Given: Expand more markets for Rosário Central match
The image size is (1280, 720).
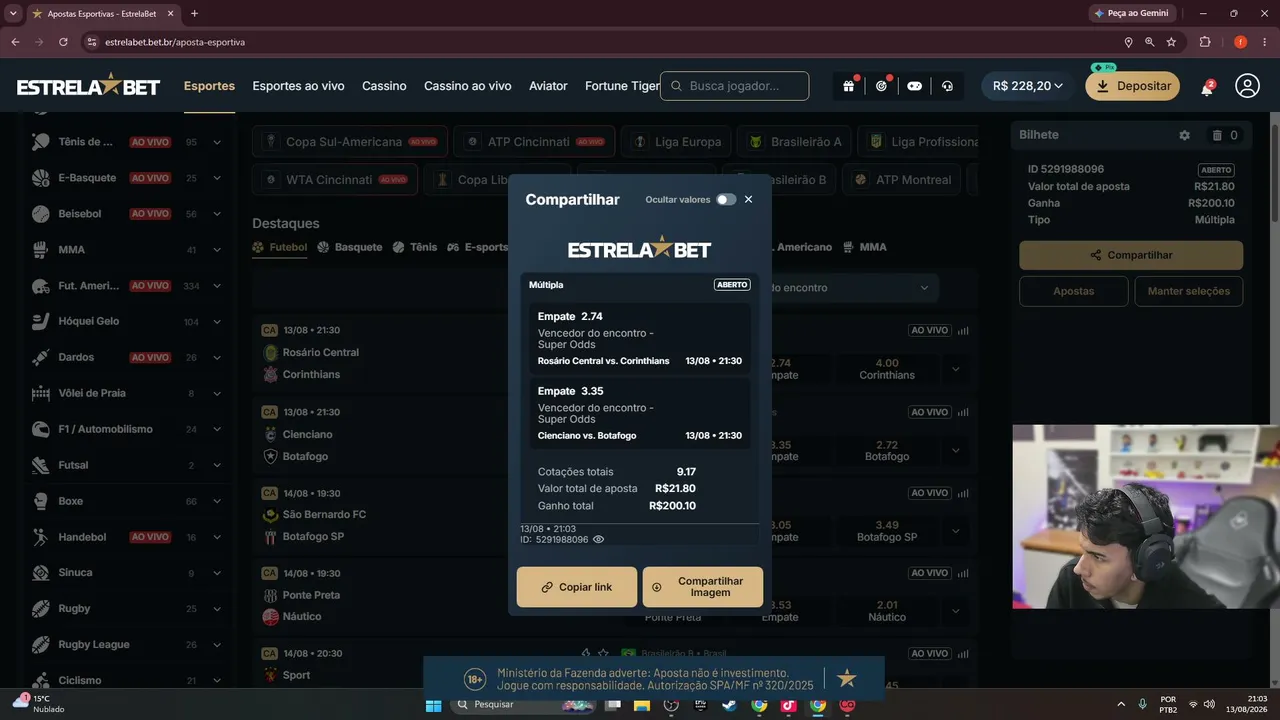Looking at the screenshot, I should [955, 369].
